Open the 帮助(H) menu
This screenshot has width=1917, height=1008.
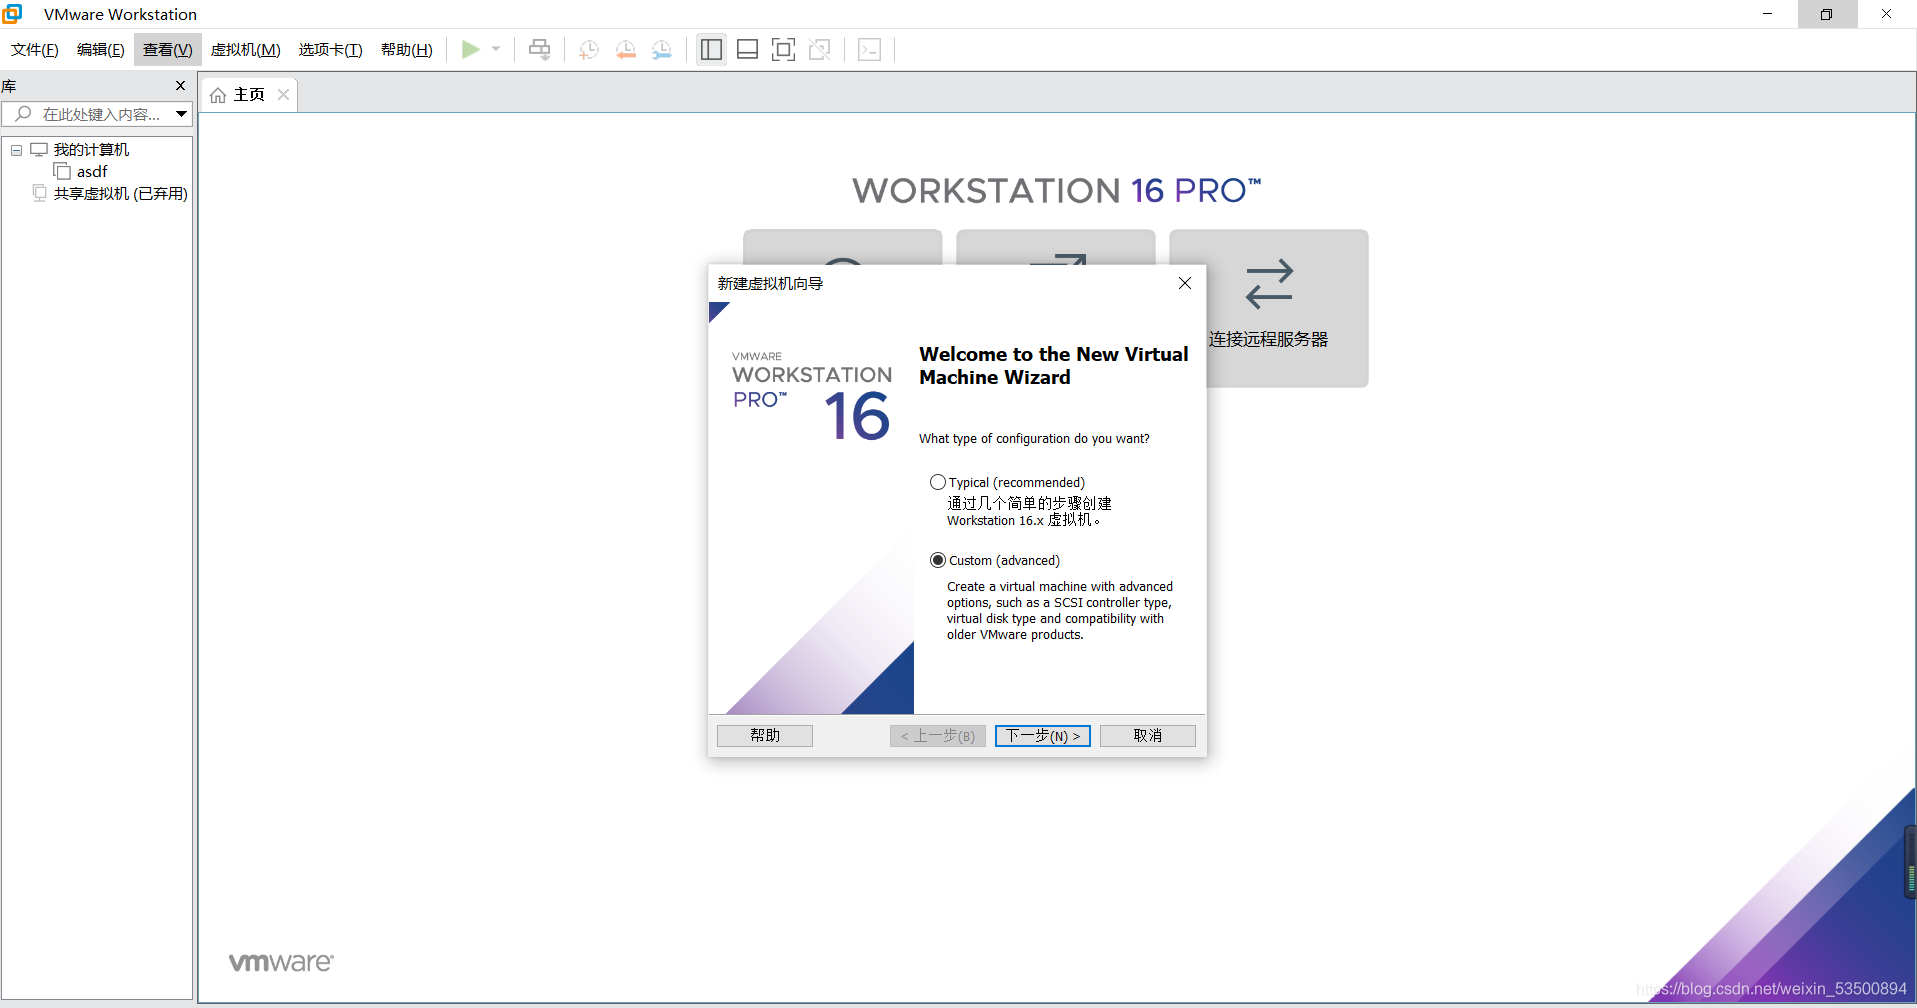coord(406,49)
